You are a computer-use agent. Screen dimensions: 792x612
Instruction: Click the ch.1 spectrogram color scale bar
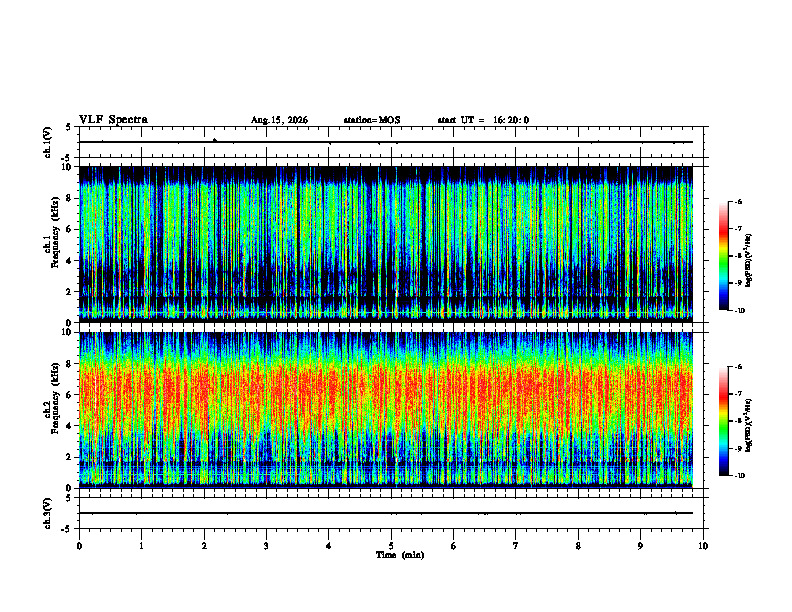(724, 256)
